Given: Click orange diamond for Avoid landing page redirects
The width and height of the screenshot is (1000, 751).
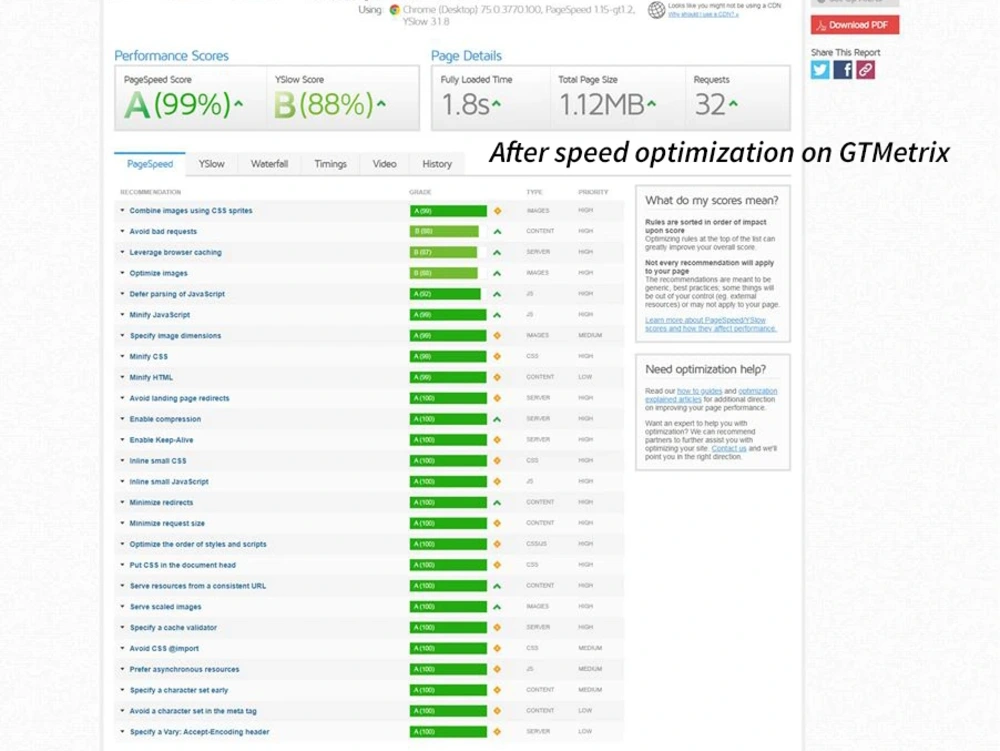Looking at the screenshot, I should (x=497, y=398).
